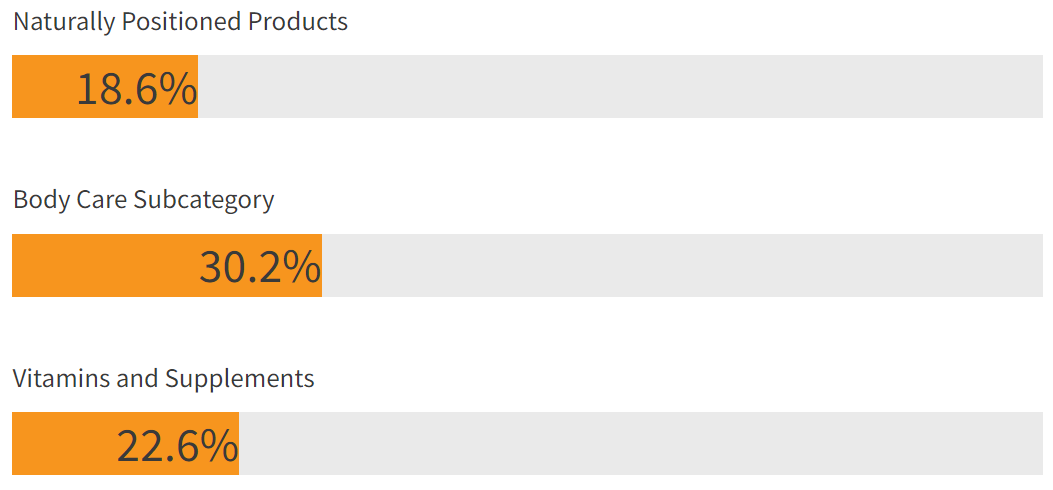Click the 18.6% value text
The image size is (1053, 490).
pos(137,89)
